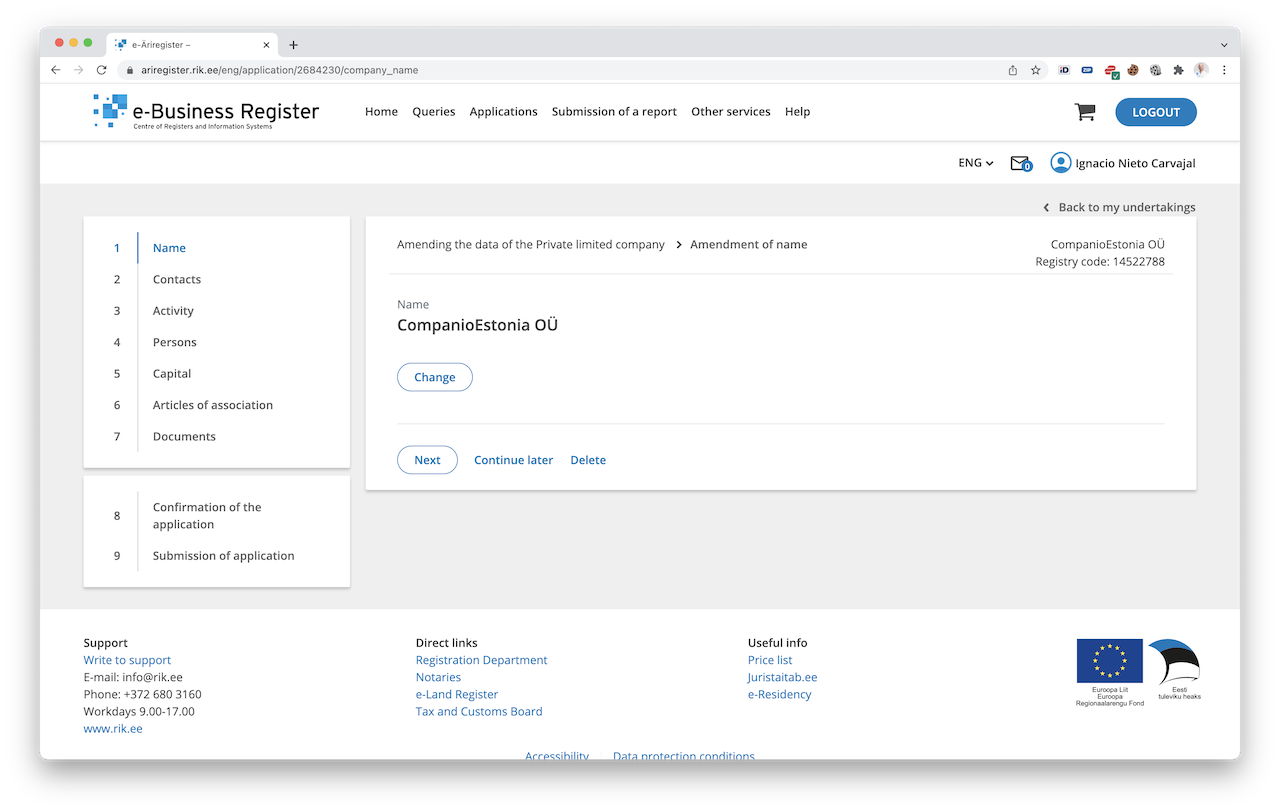Image resolution: width=1280 pixels, height=812 pixels.
Task: Open the Queries menu
Action: point(433,112)
